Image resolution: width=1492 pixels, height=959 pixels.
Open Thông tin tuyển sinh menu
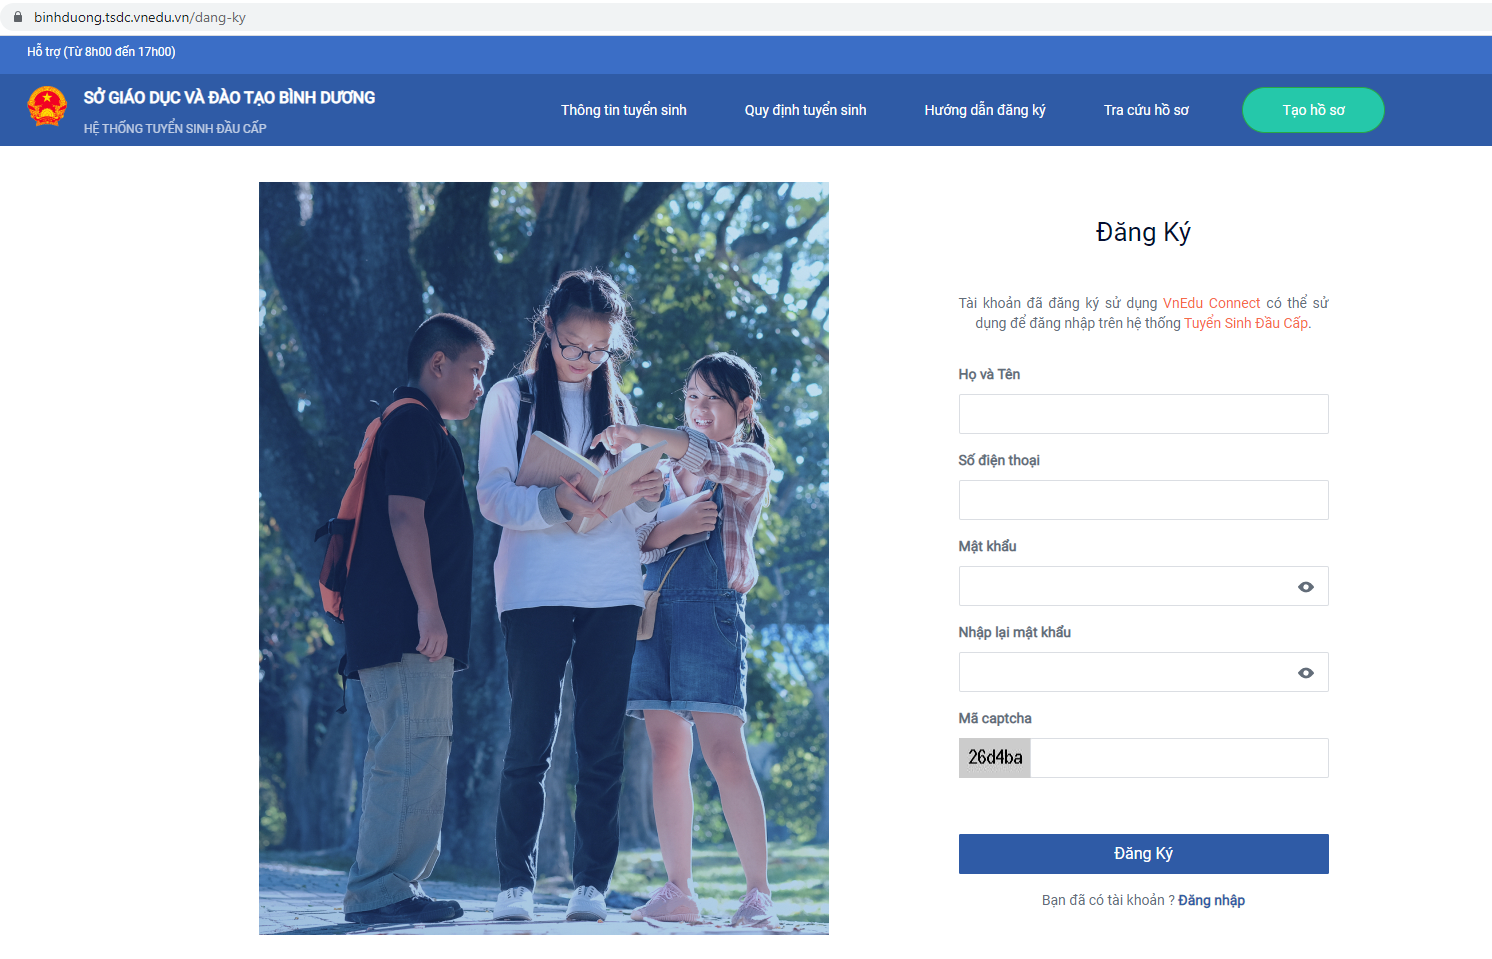[x=623, y=110]
